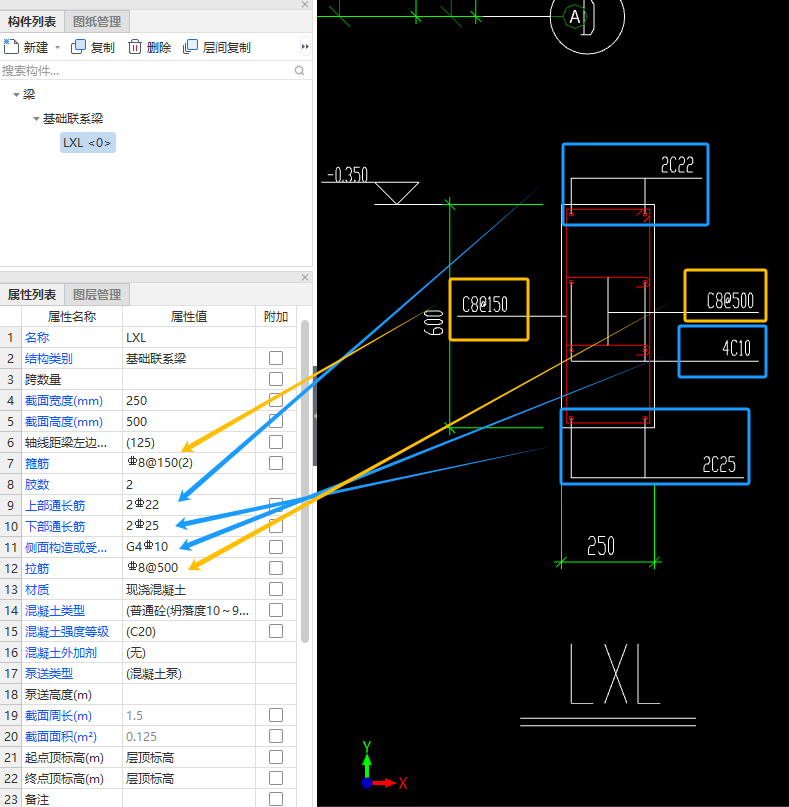Click the 拉筋 property link
Screen dimensions: 789x807
point(37,569)
